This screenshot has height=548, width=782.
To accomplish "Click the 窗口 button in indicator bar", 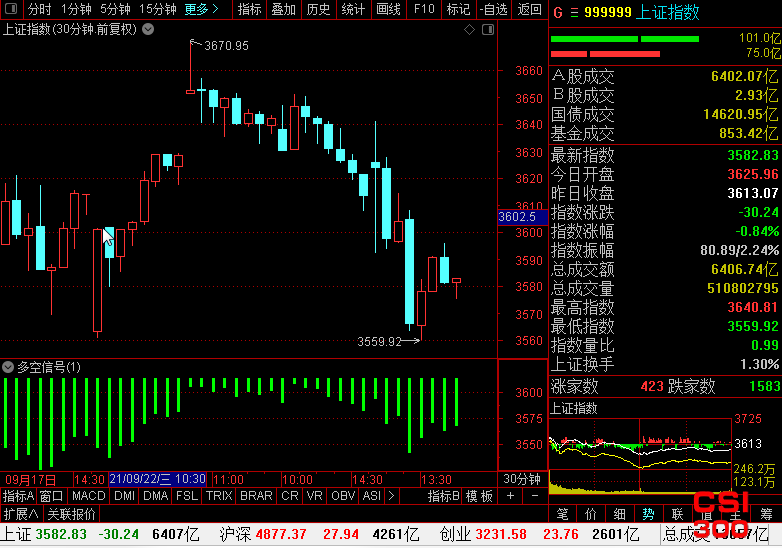I will (51, 496).
